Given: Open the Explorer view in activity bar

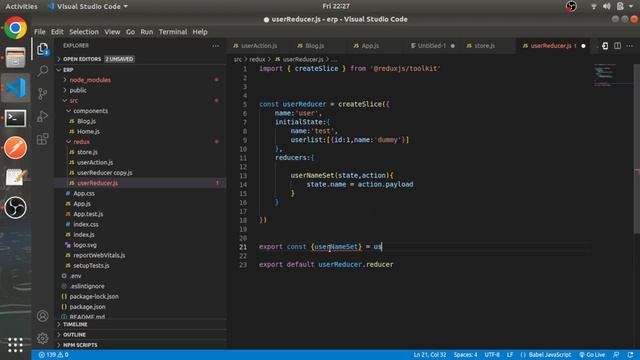Looking at the screenshot, I should [x=42, y=49].
